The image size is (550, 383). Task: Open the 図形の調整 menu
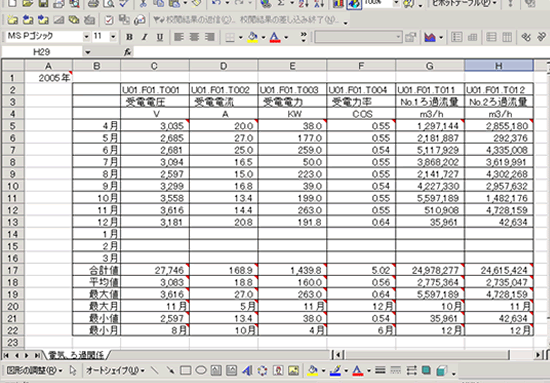(34, 370)
